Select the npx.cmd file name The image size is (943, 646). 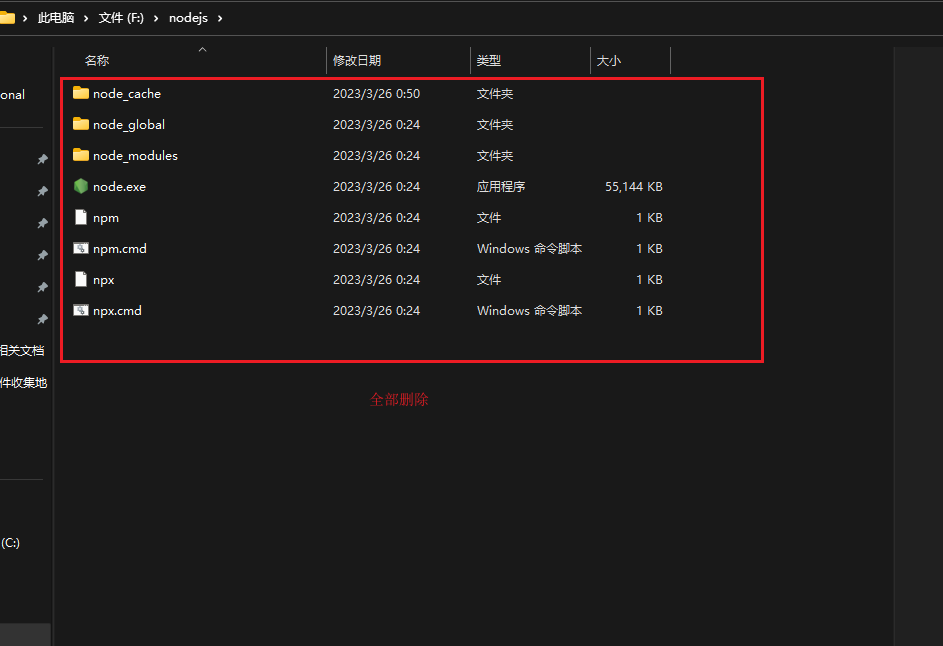pyautogui.click(x=117, y=310)
